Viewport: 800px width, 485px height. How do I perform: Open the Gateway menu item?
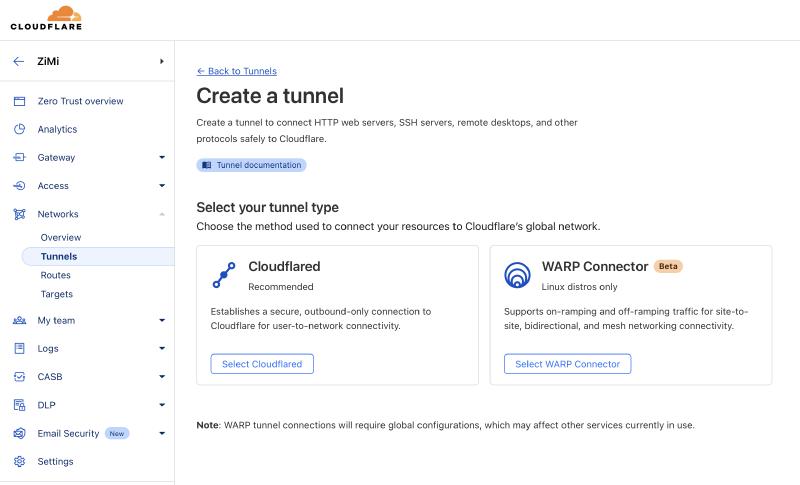pos(56,158)
